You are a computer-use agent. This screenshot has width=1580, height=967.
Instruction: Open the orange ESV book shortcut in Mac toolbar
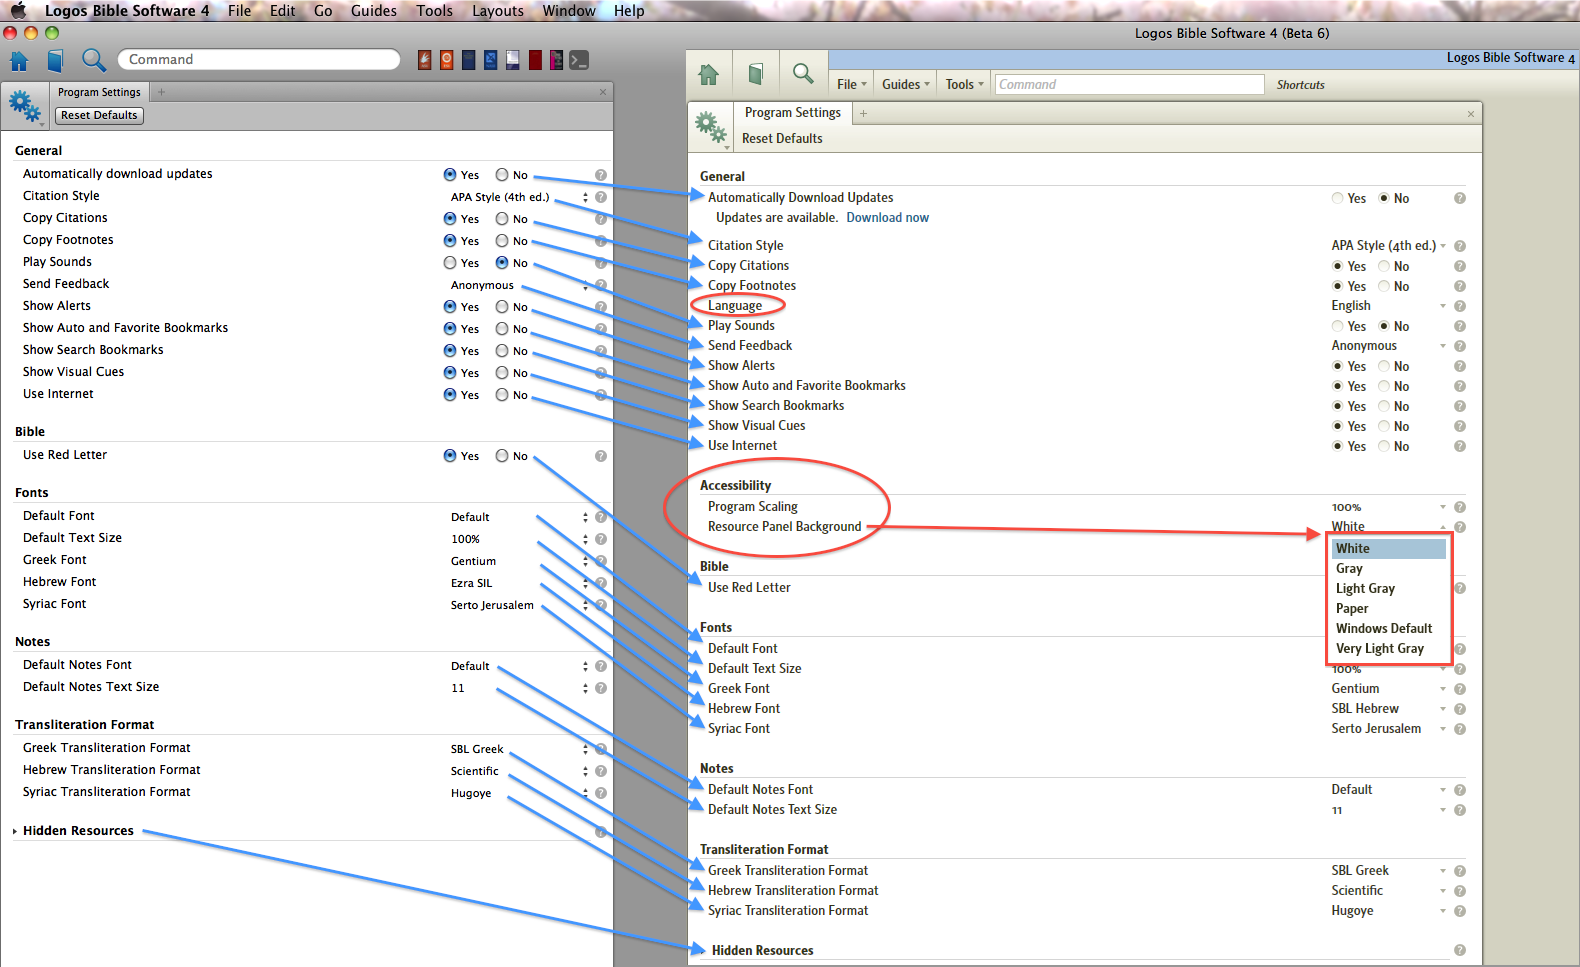[x=446, y=60]
